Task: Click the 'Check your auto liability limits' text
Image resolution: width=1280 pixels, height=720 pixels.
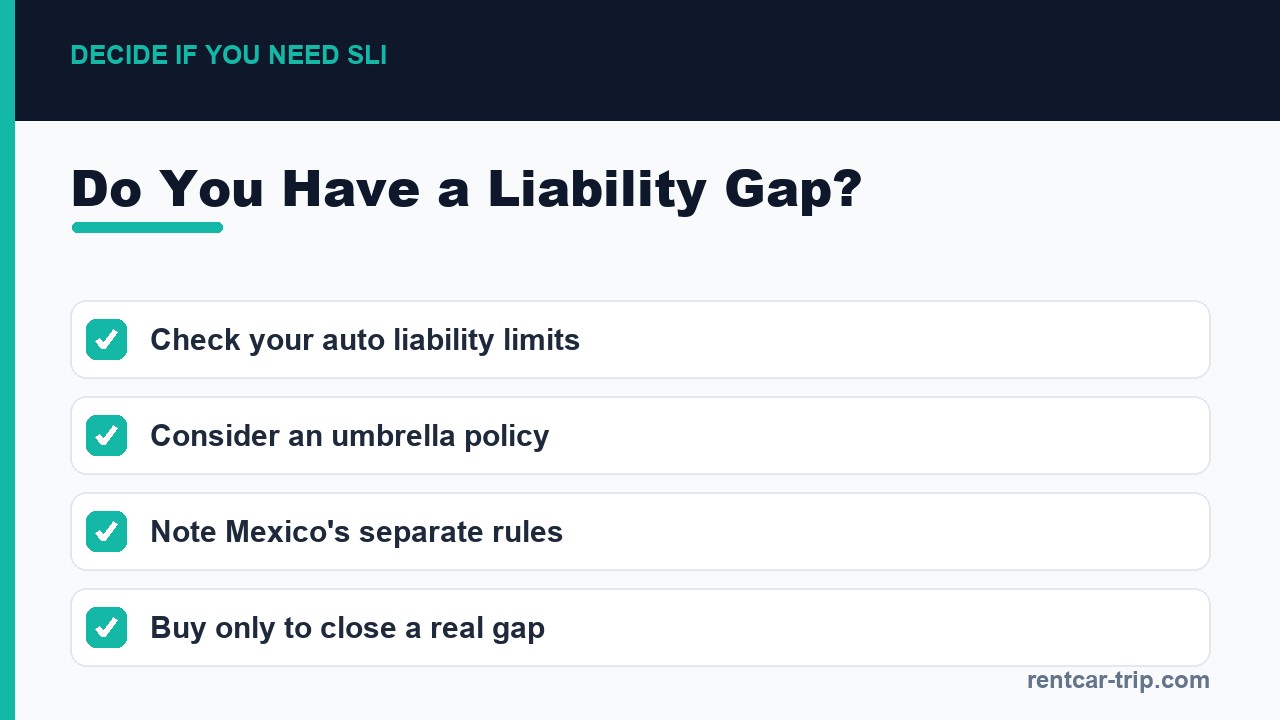Action: coord(365,340)
